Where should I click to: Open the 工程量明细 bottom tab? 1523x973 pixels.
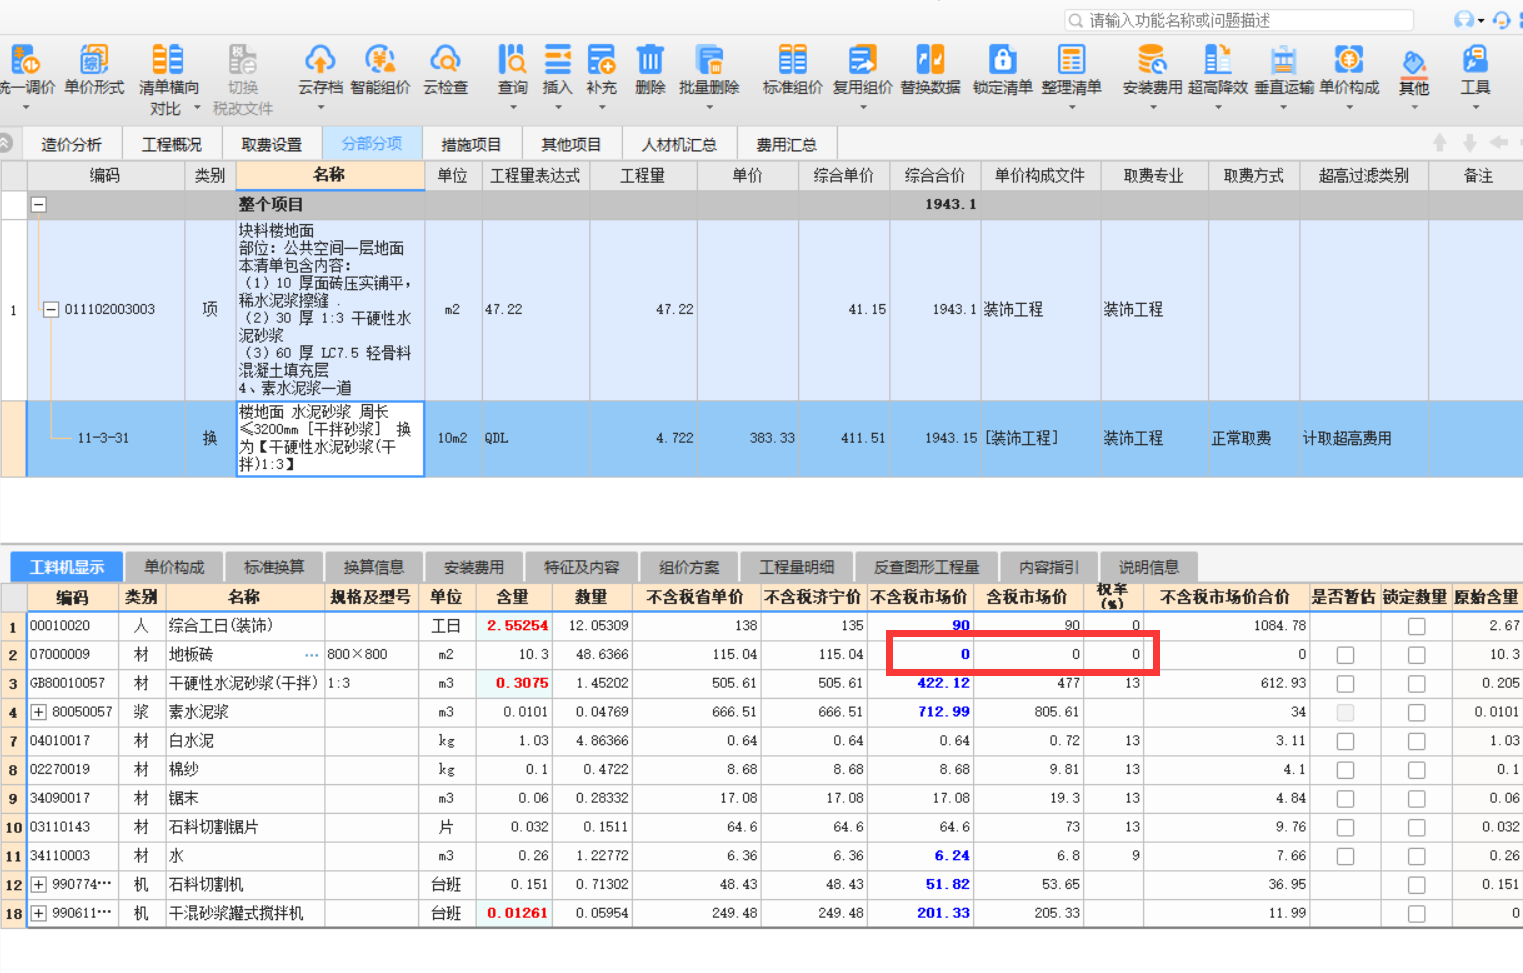(x=796, y=567)
